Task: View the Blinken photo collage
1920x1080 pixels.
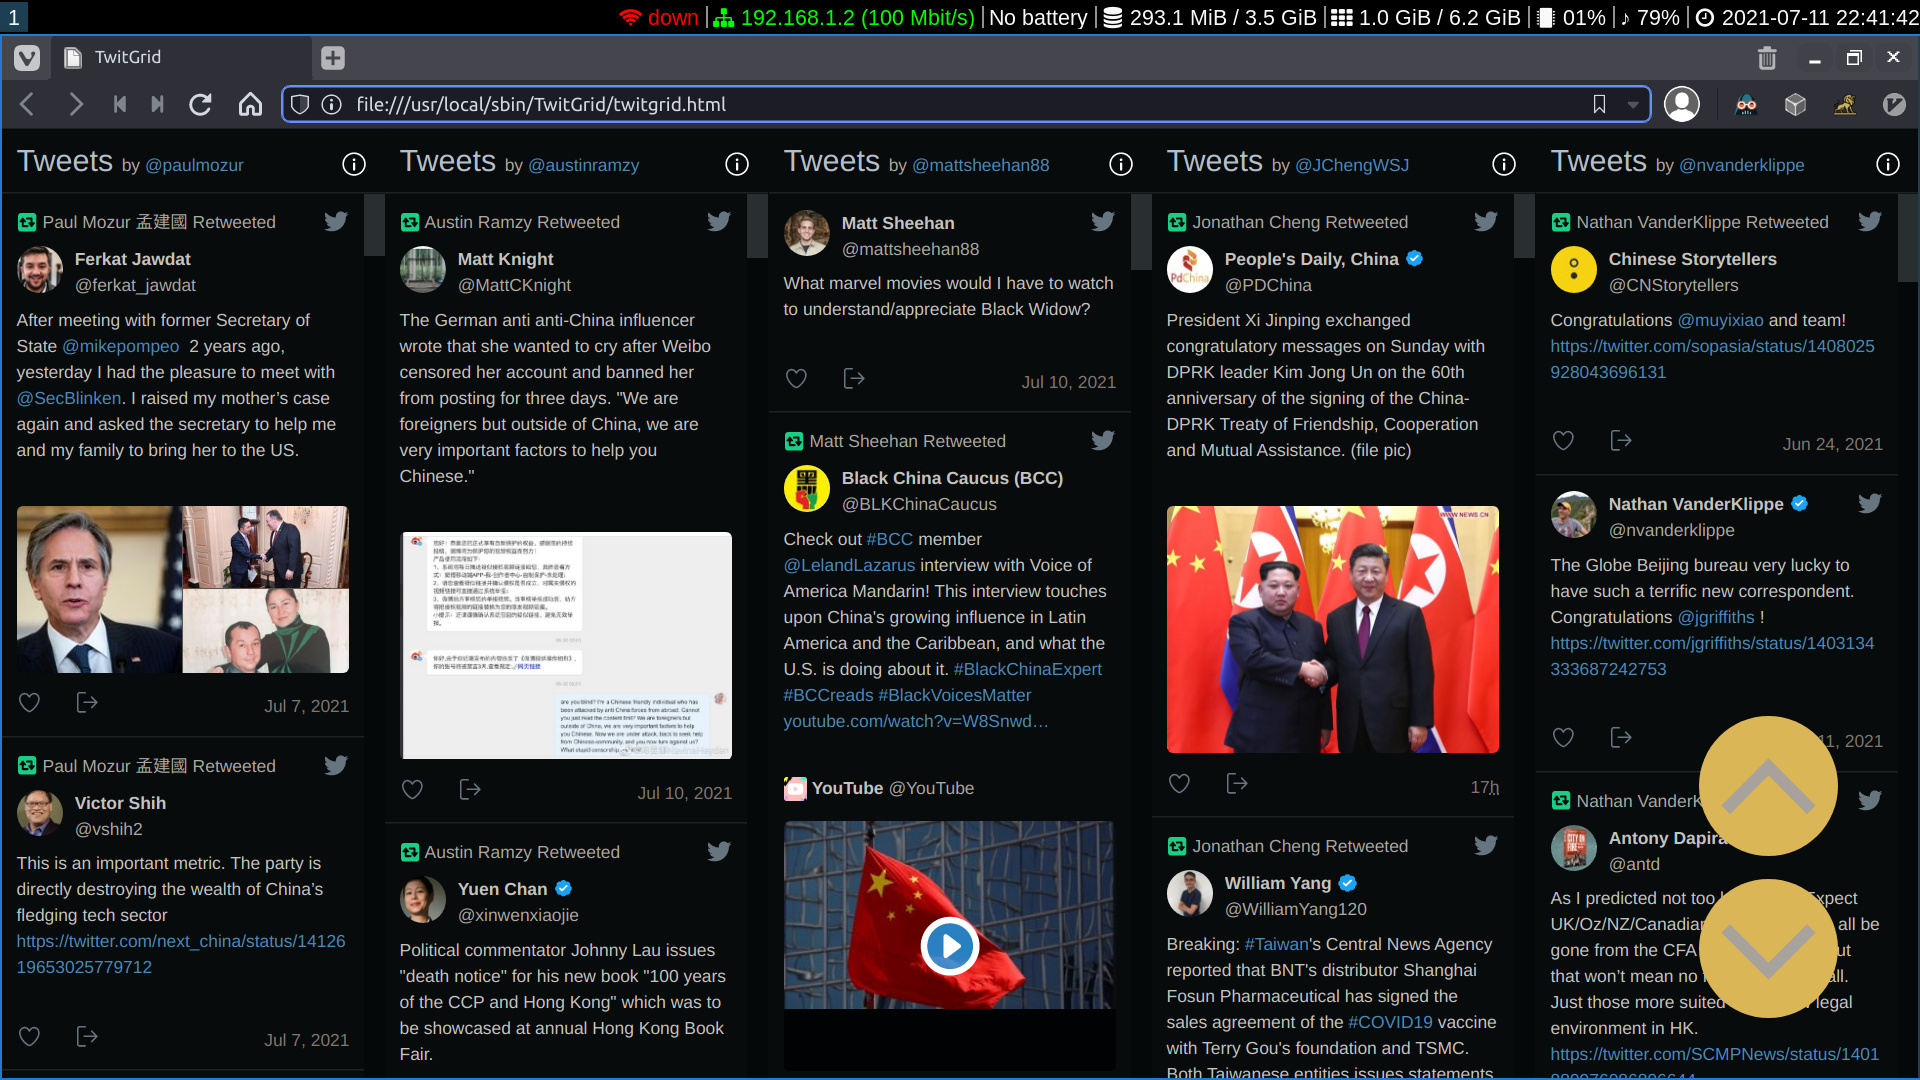Action: 183,589
